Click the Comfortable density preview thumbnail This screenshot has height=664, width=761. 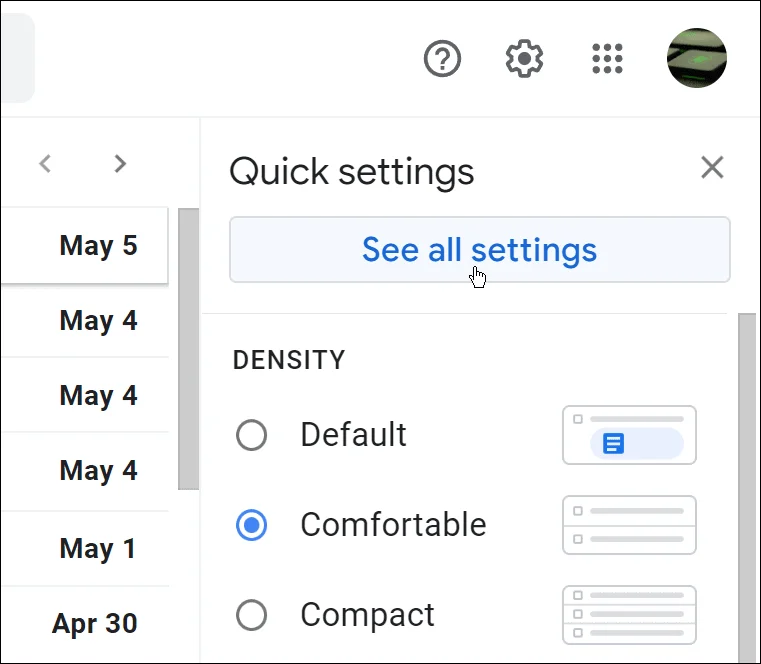[629, 525]
